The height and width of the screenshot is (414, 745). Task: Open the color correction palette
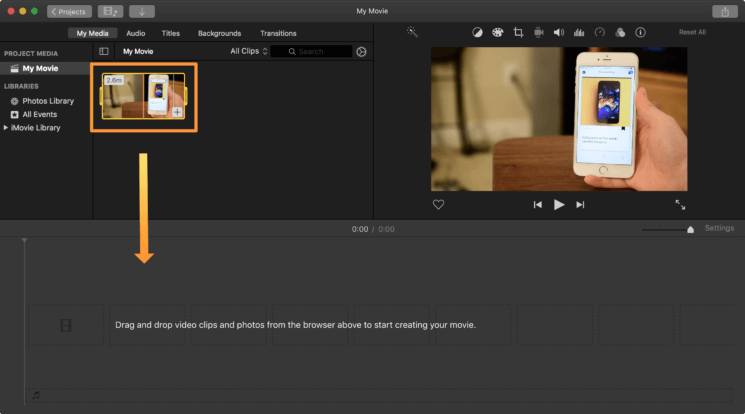coord(497,32)
